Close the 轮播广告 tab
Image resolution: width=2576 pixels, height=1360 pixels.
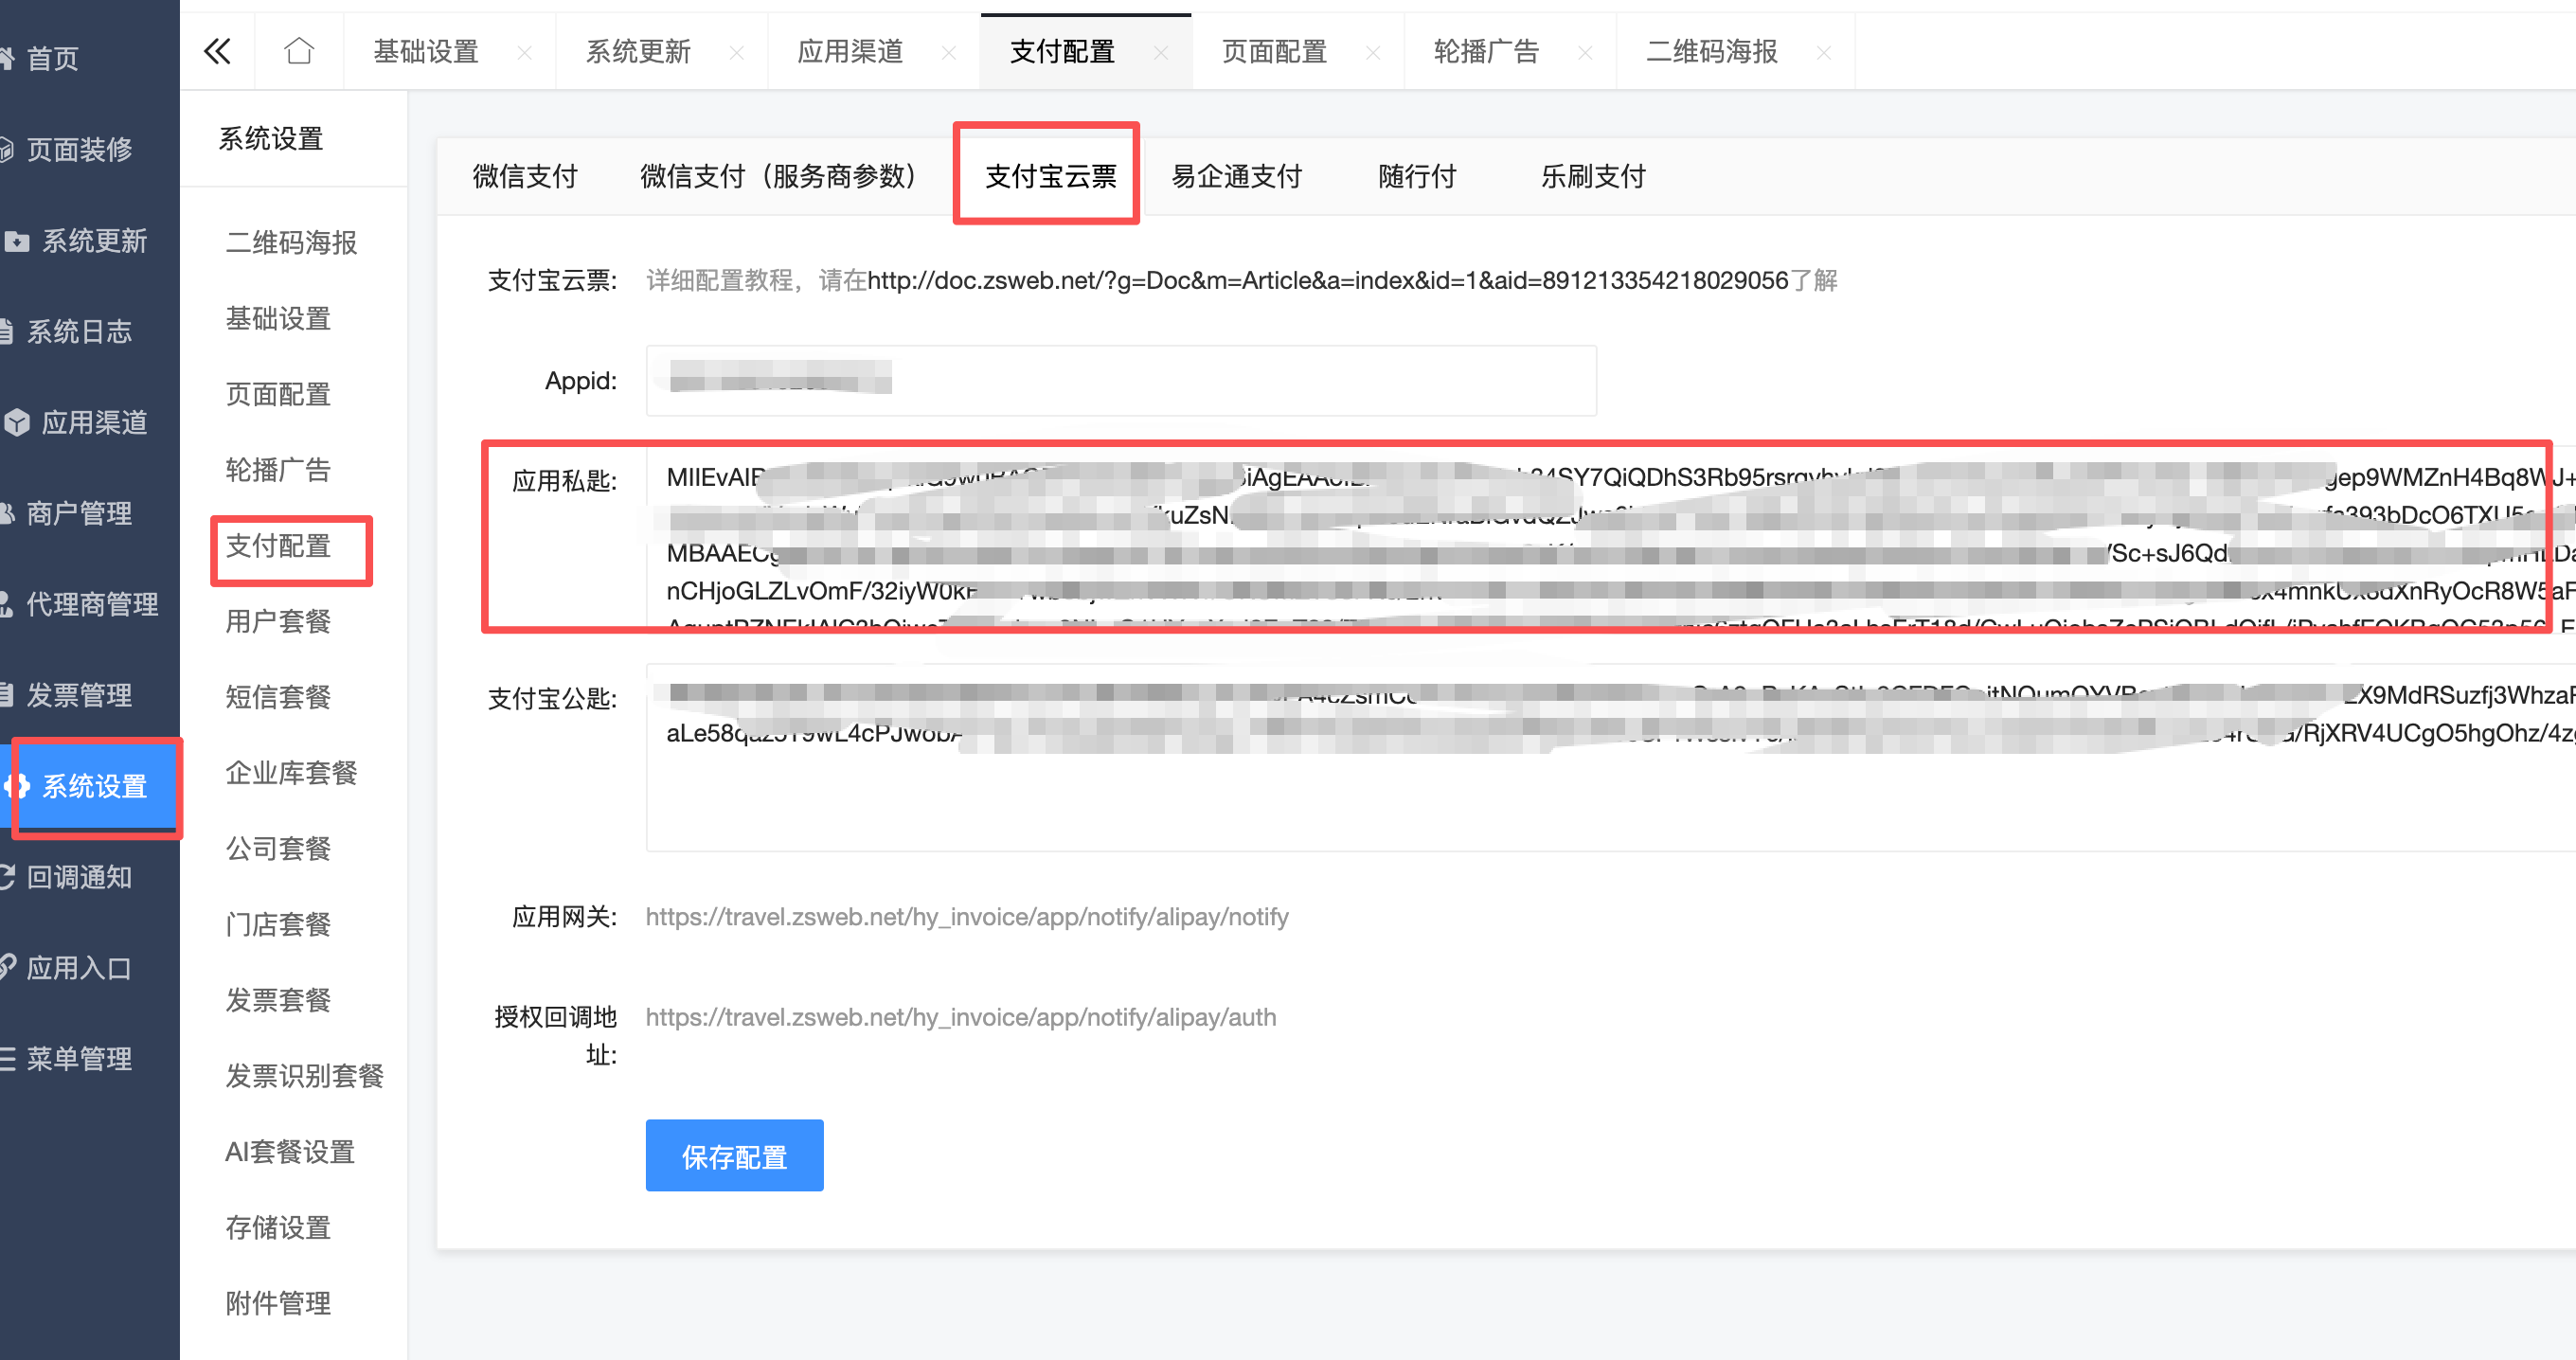click(1585, 53)
